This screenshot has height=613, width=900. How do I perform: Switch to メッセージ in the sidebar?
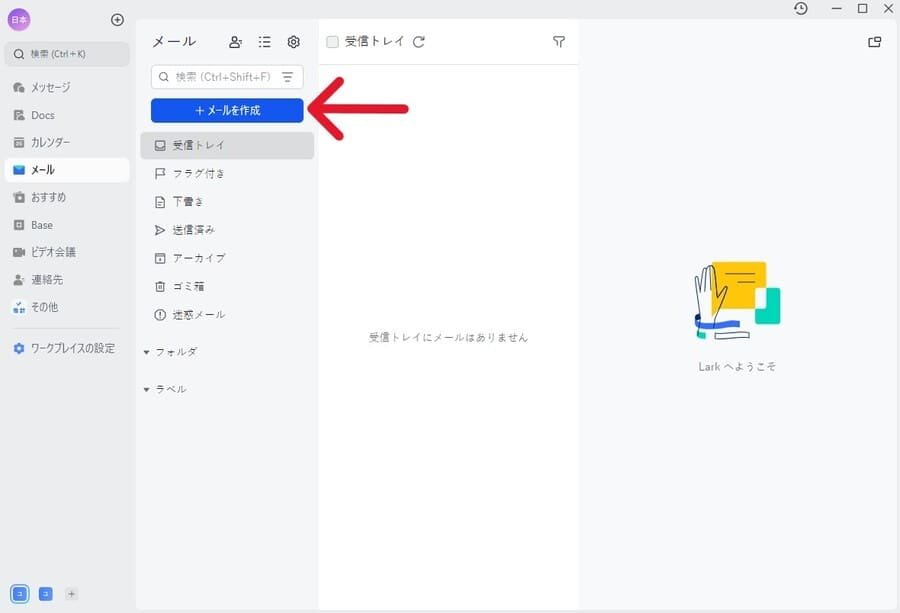coord(52,87)
